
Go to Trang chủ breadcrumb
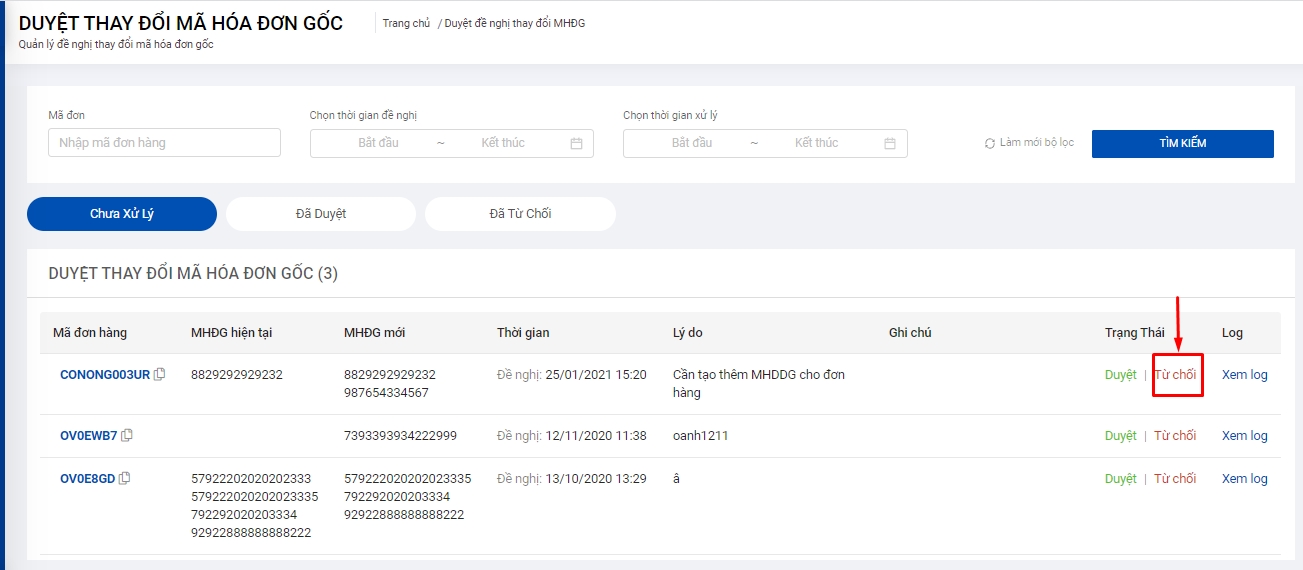click(406, 23)
